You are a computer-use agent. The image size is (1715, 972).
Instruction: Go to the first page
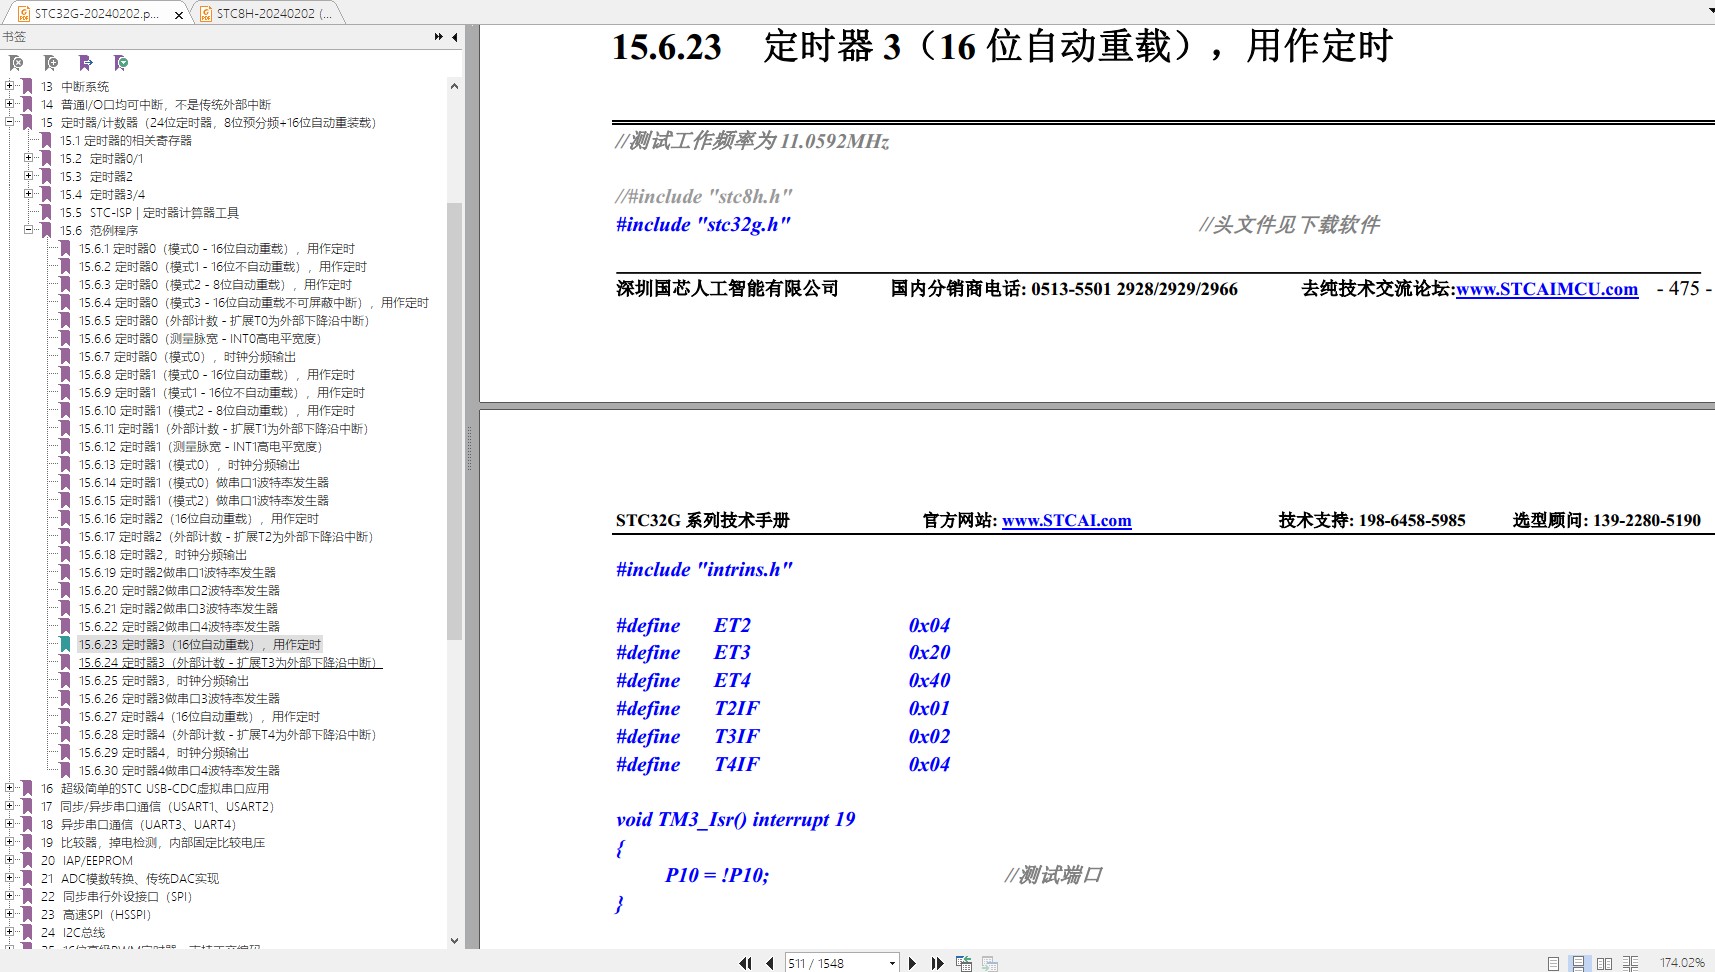tap(745, 963)
